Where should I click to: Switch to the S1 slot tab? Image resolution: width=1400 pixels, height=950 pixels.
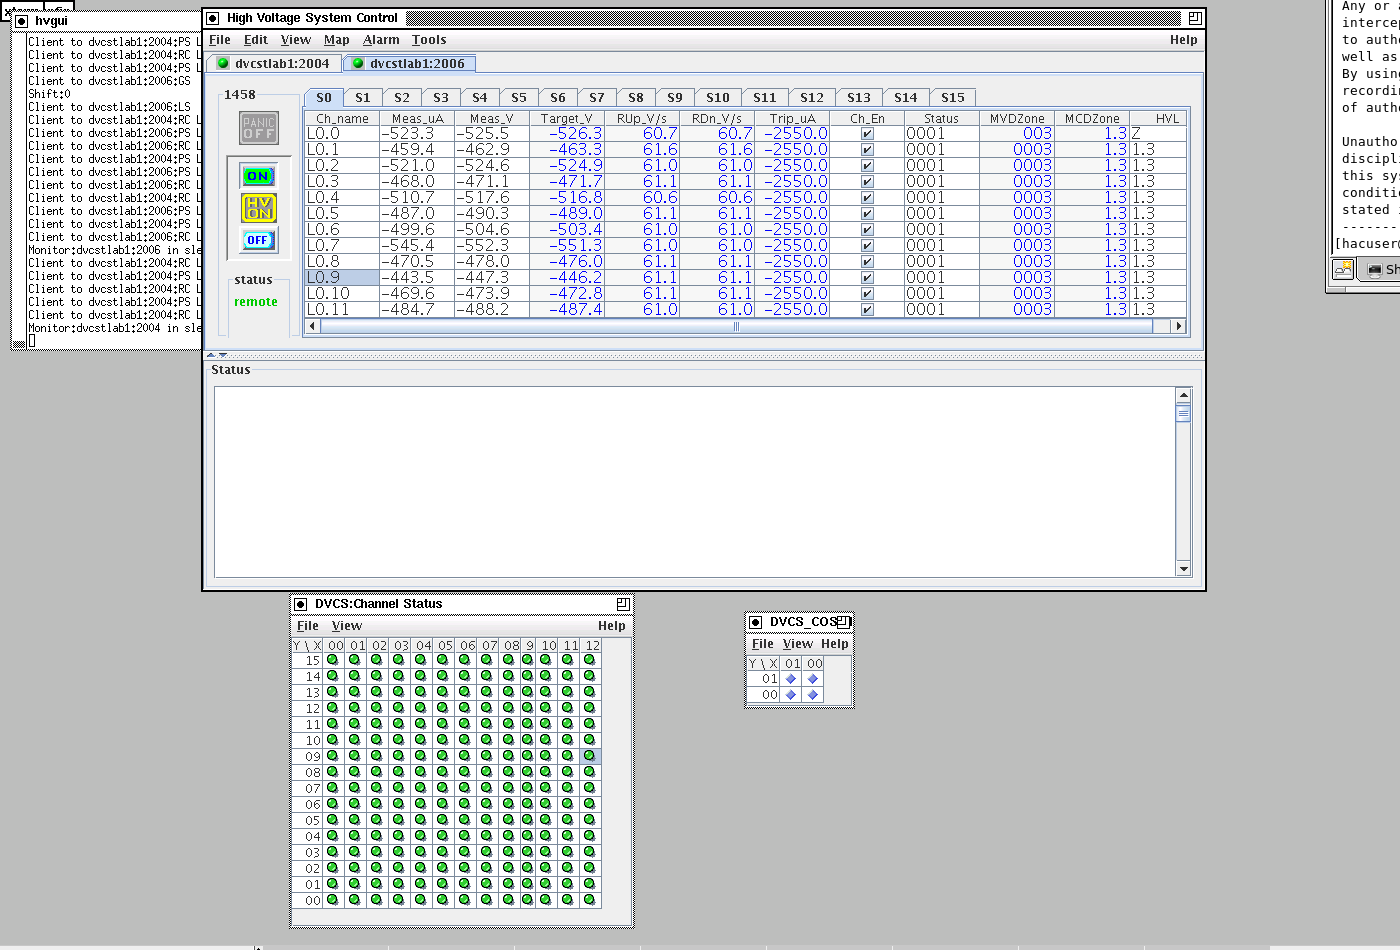pyautogui.click(x=363, y=97)
